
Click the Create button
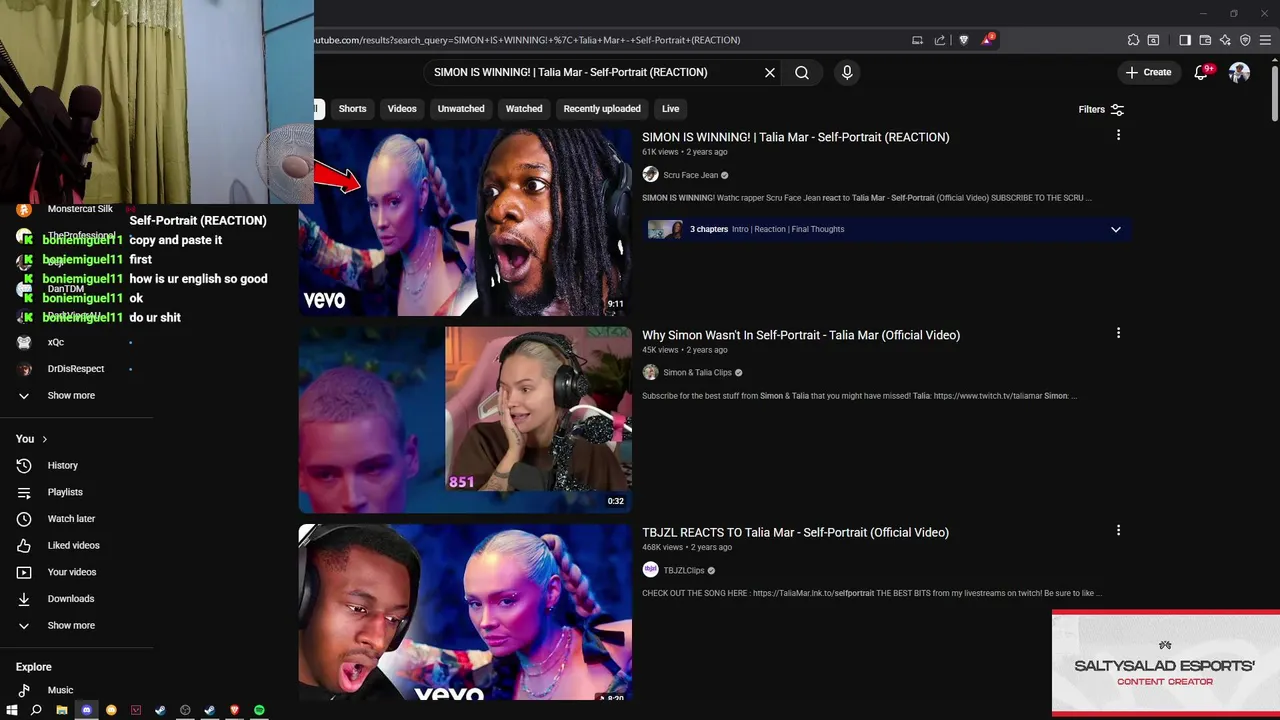[1148, 72]
